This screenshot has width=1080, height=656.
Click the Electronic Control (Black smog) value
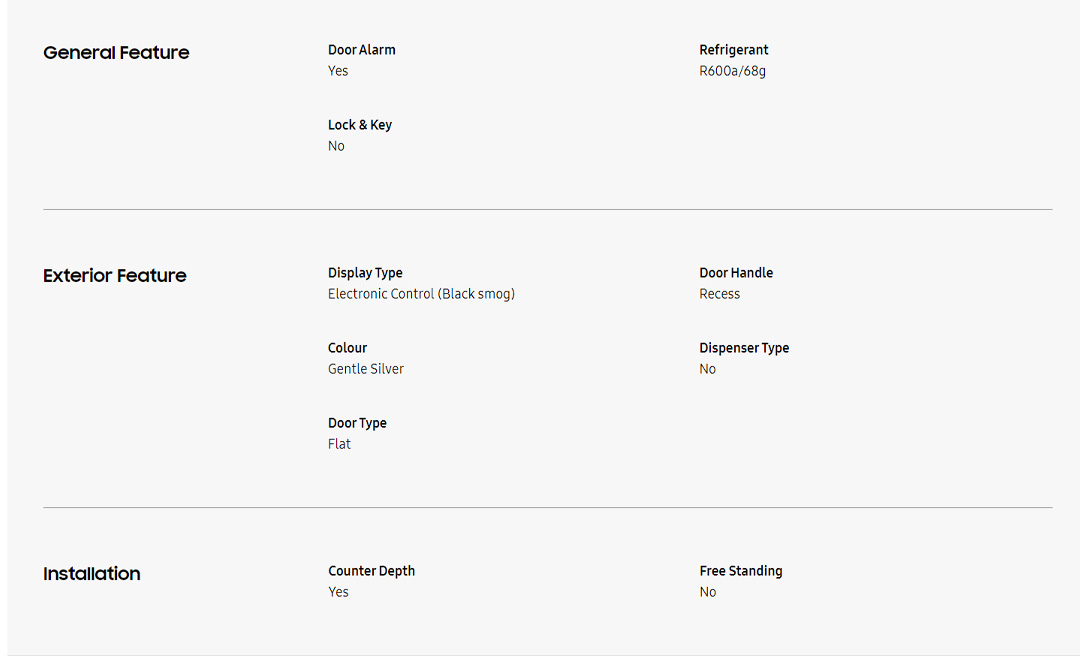[421, 294]
